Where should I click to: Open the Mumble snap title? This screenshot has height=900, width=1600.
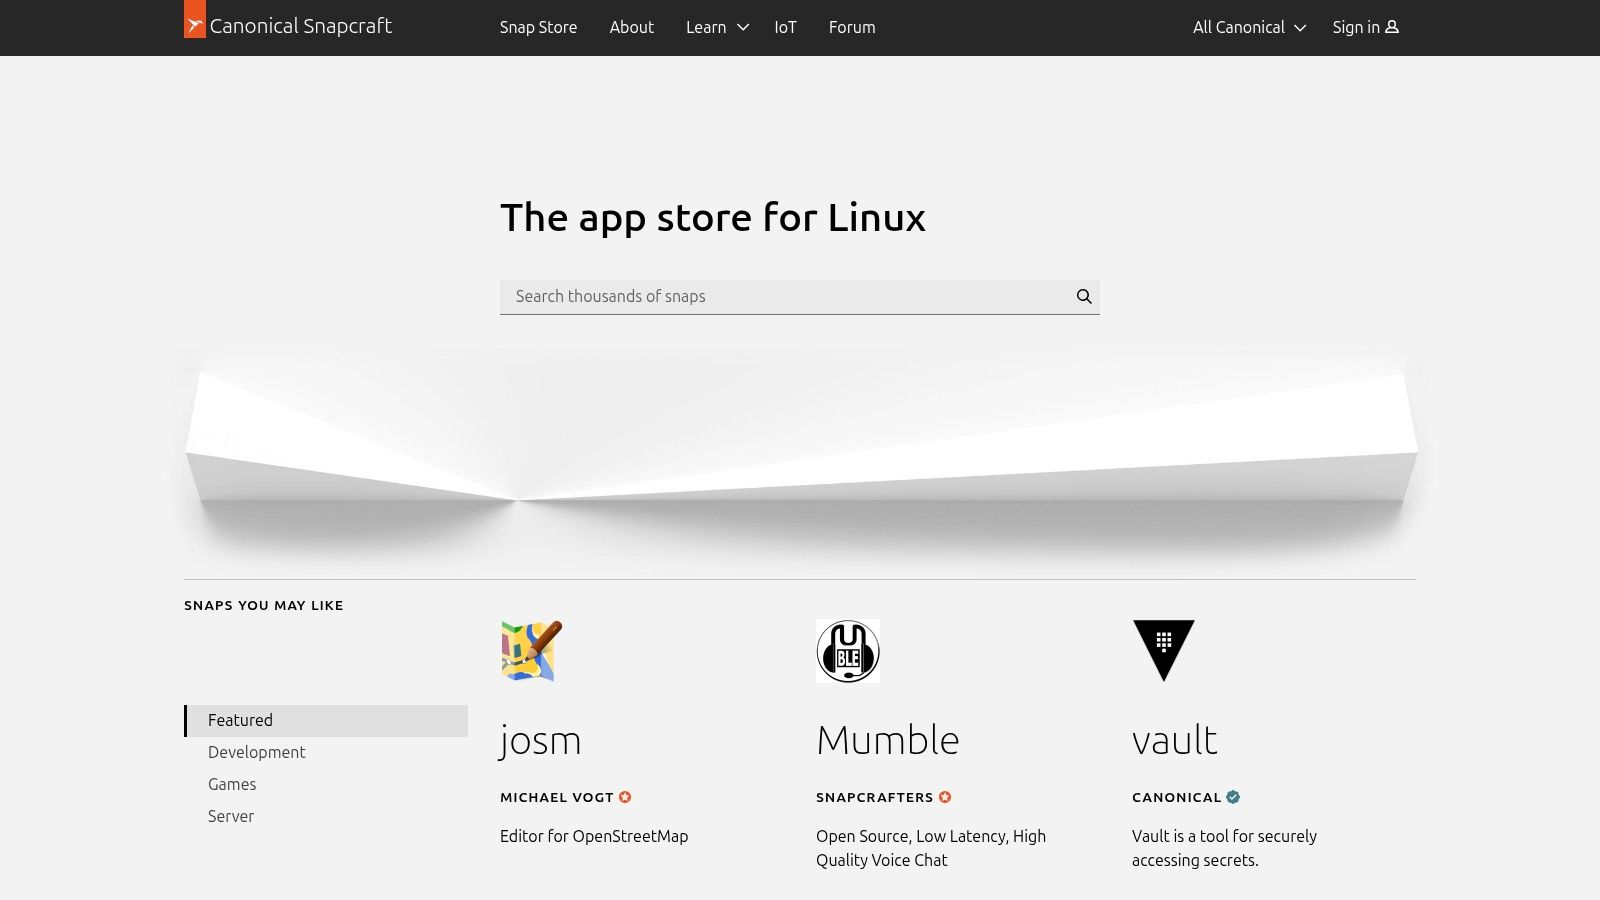[x=887, y=740]
